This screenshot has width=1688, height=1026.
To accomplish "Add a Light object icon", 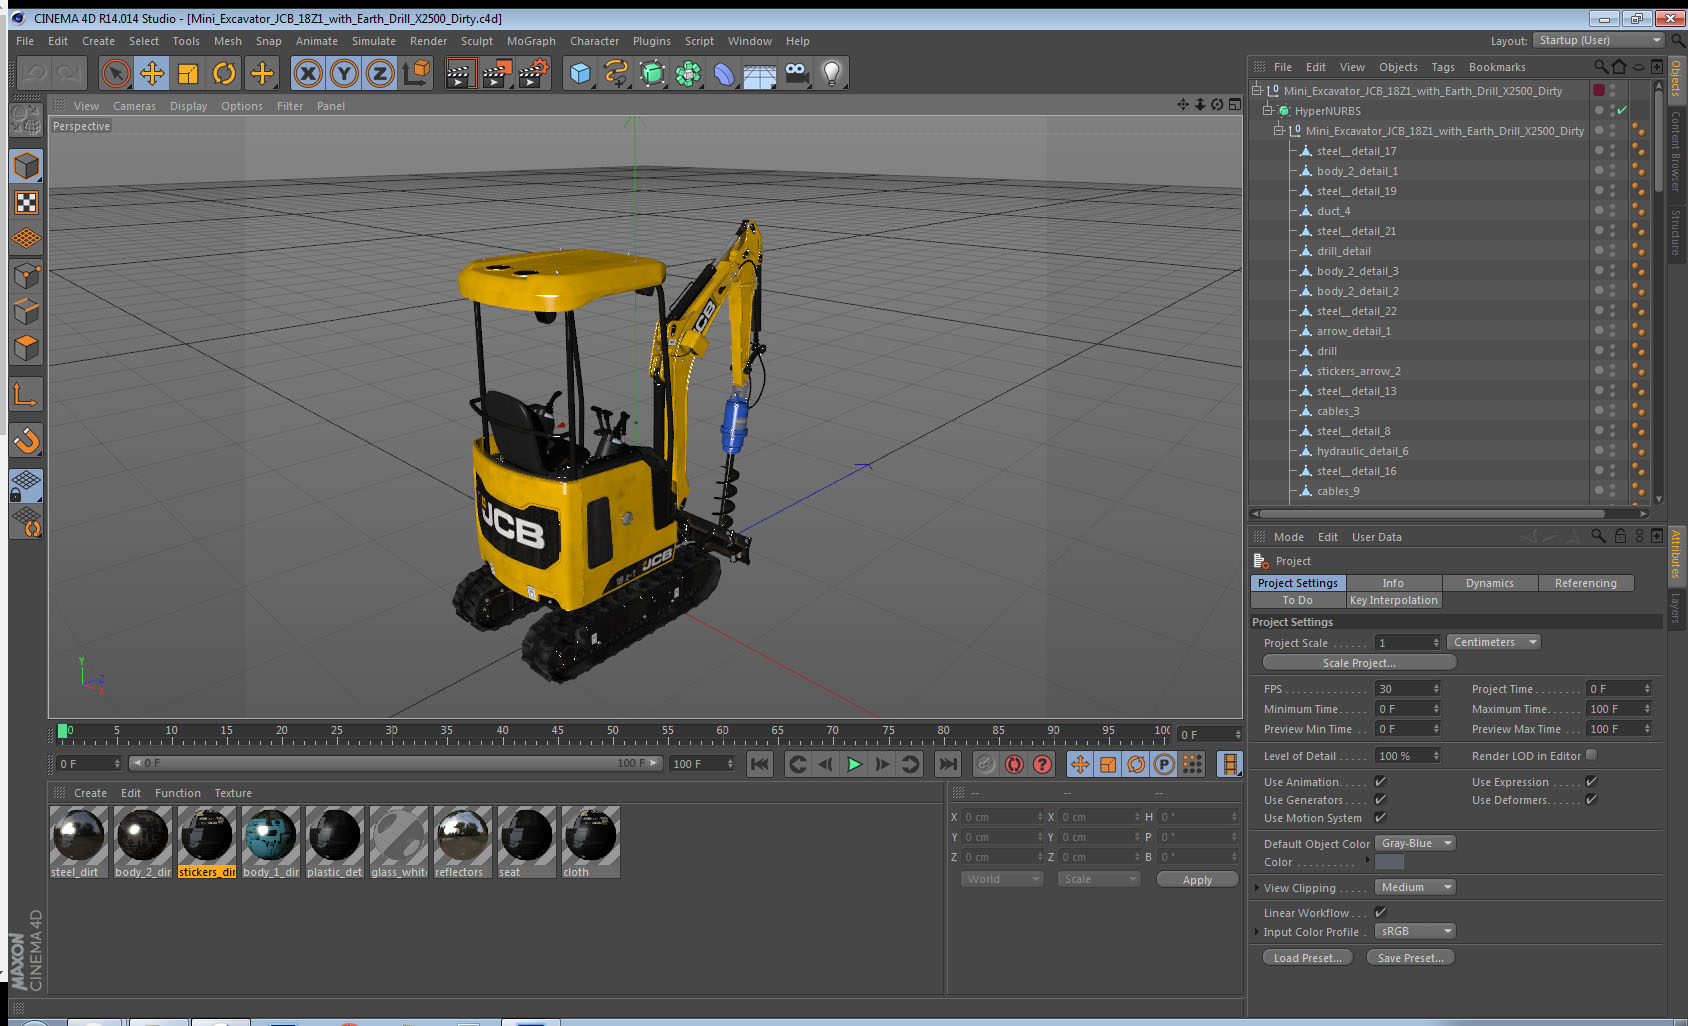I will click(832, 73).
